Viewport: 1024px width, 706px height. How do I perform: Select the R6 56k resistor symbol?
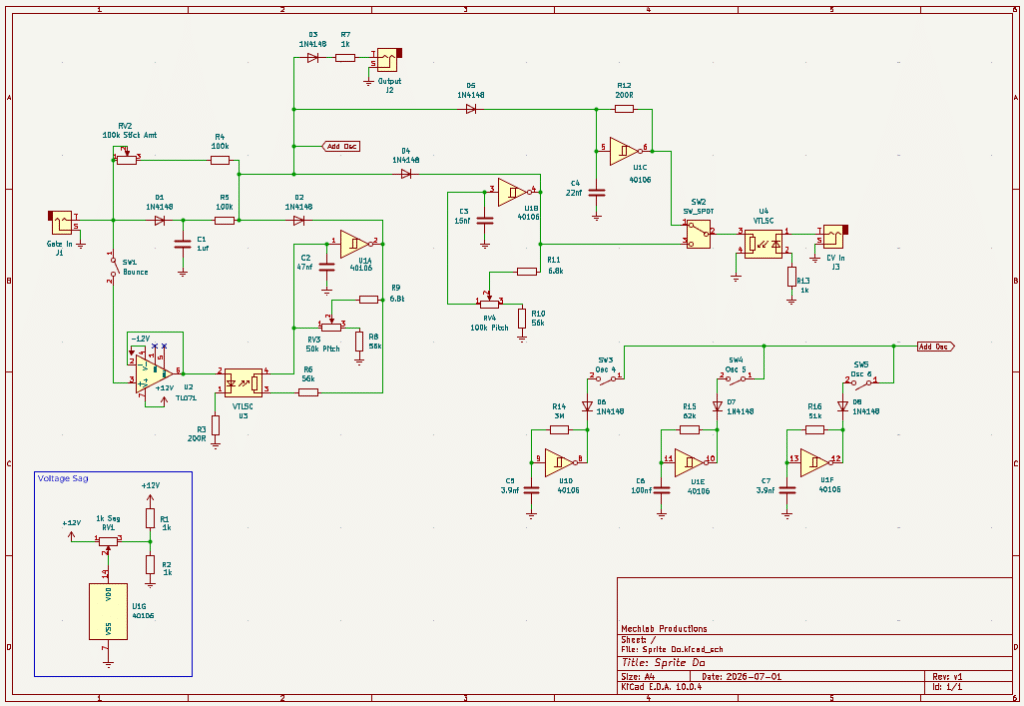[x=308, y=392]
